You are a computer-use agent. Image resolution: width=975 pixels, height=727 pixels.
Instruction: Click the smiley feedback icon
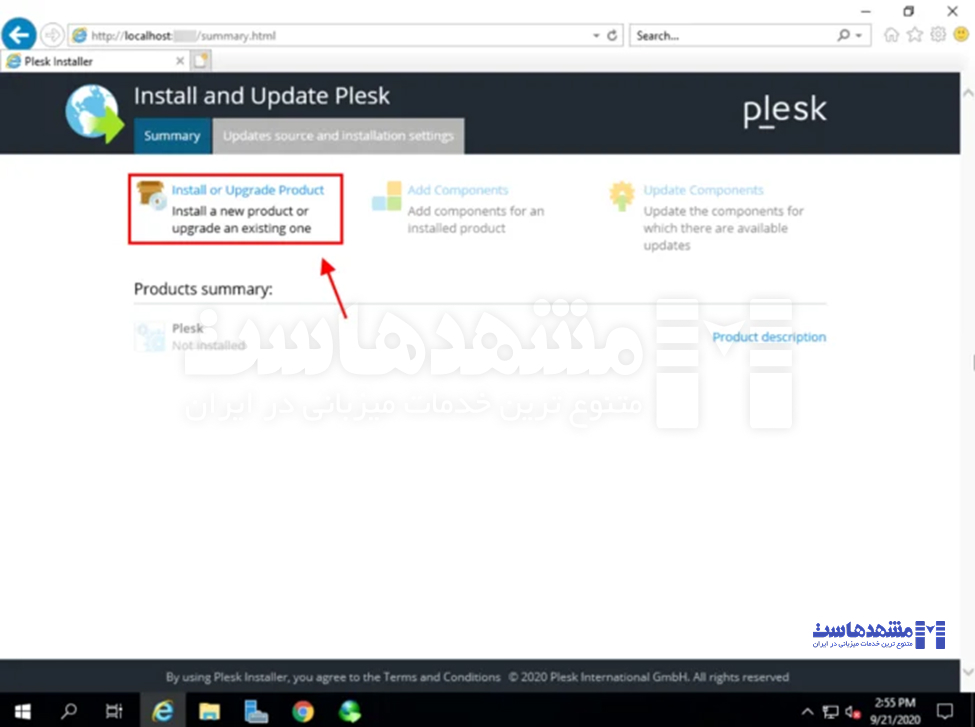pyautogui.click(x=961, y=35)
